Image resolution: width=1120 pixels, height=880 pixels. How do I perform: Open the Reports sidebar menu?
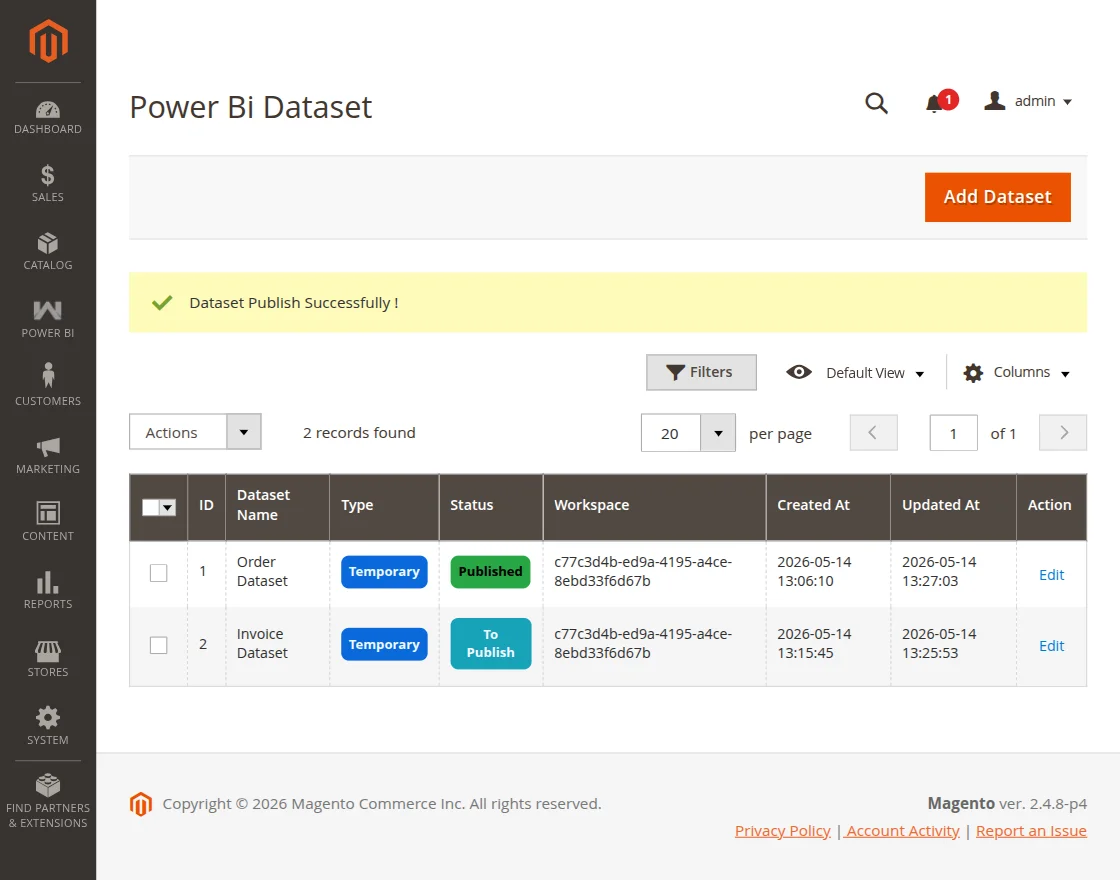tap(48, 591)
